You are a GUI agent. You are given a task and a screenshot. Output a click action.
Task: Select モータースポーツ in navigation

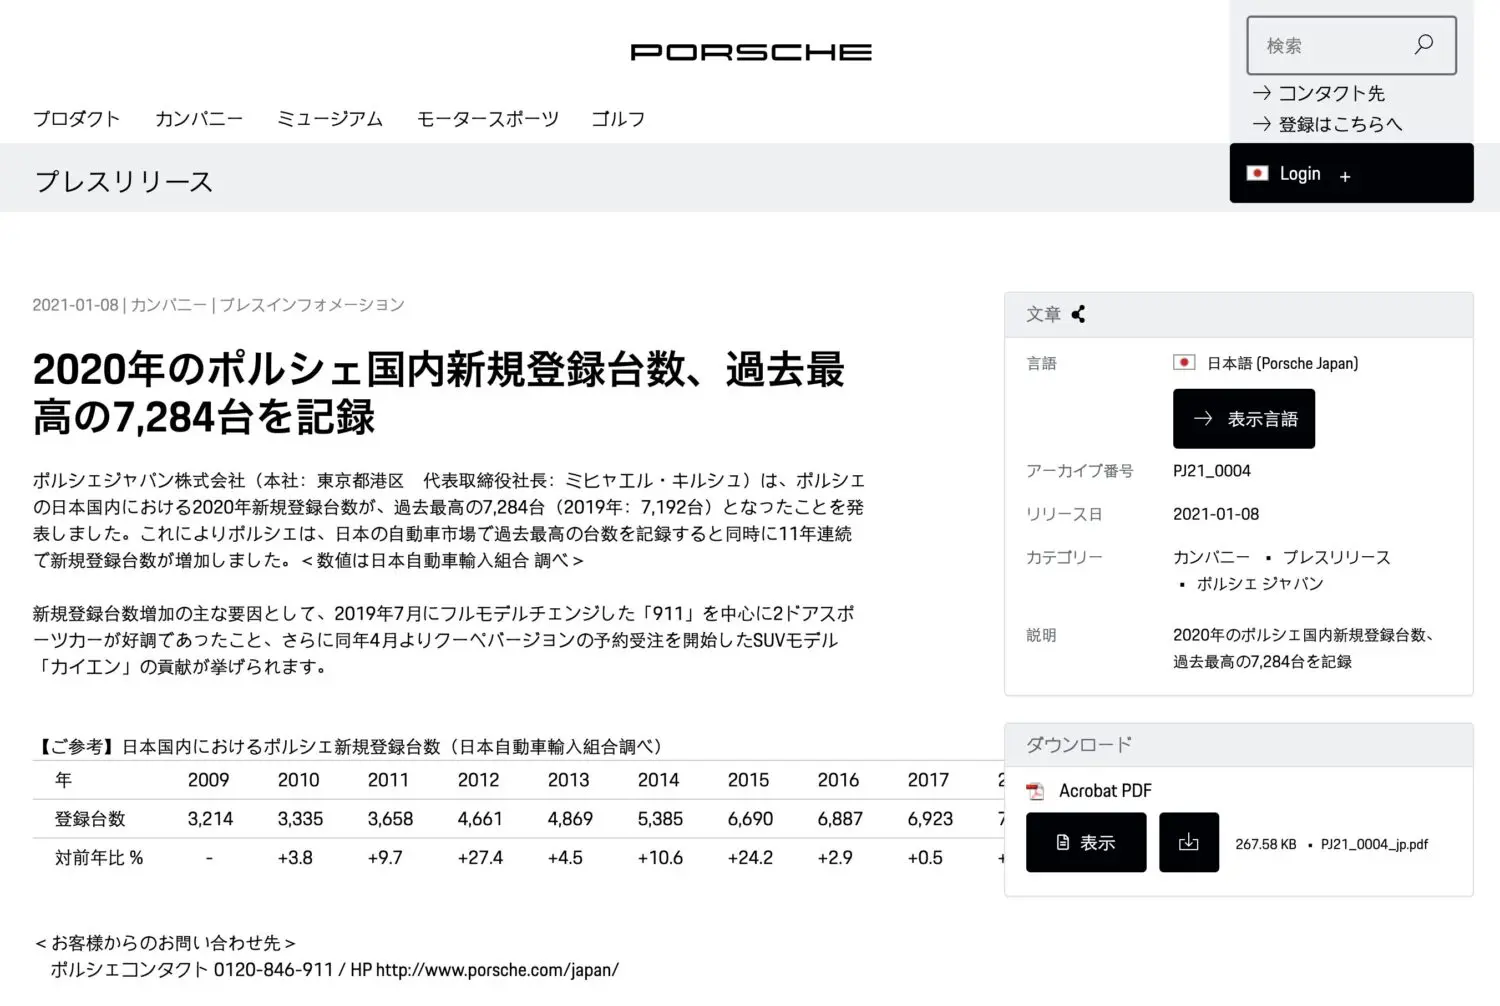487,119
